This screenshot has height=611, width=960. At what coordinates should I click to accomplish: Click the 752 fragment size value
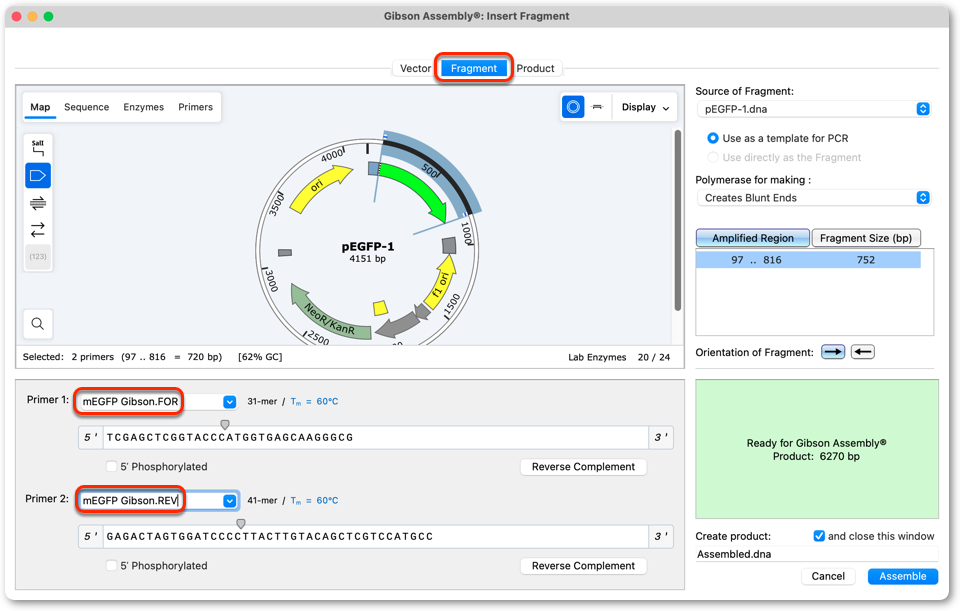pyautogui.click(x=866, y=260)
